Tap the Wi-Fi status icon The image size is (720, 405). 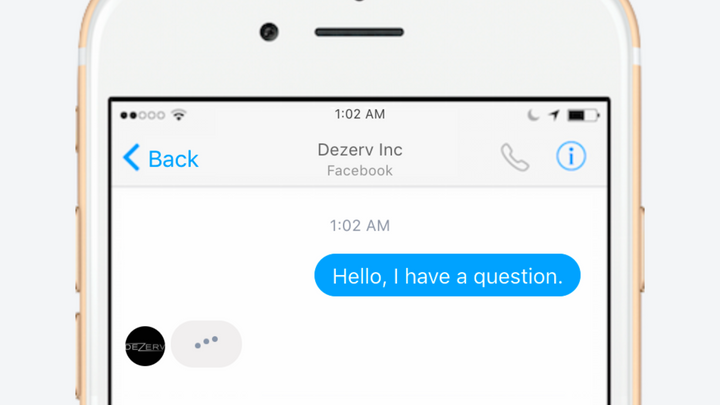point(179,115)
